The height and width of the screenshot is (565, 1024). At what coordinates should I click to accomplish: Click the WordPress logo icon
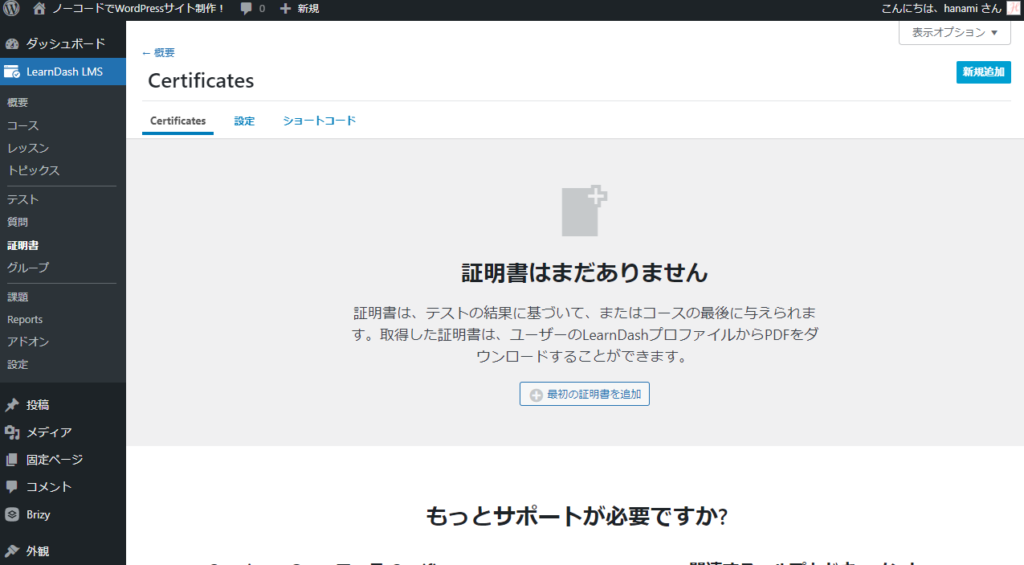11,8
